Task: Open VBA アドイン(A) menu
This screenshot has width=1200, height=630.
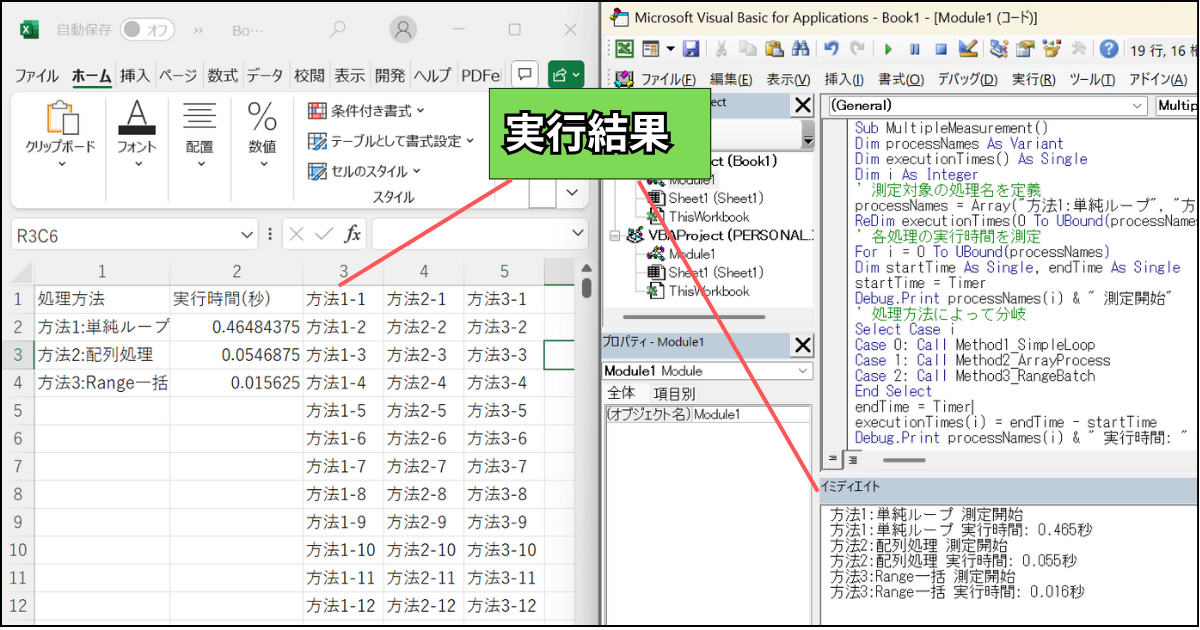Action: click(1158, 79)
